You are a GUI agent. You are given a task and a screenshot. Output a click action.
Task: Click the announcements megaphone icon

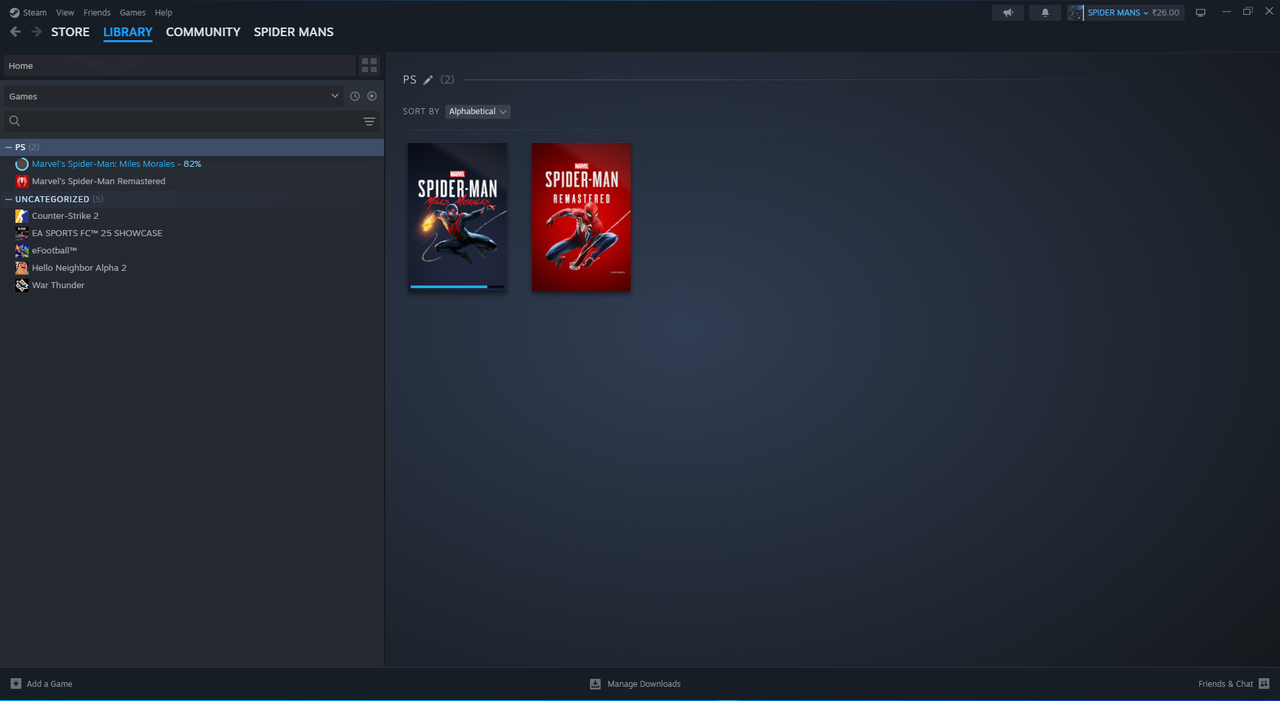coord(1008,13)
